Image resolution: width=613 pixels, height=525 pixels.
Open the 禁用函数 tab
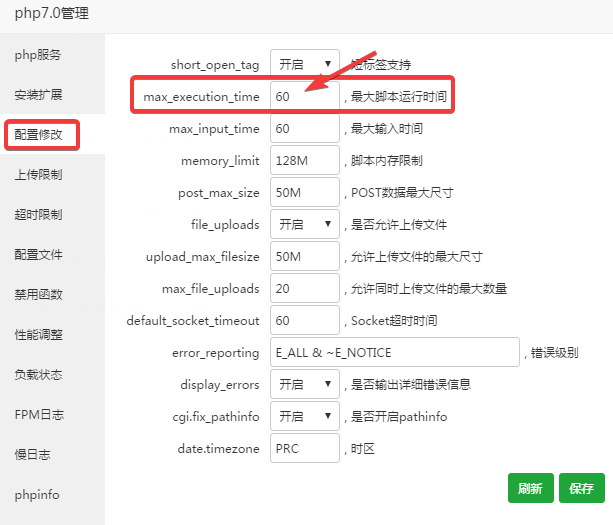(x=38, y=295)
